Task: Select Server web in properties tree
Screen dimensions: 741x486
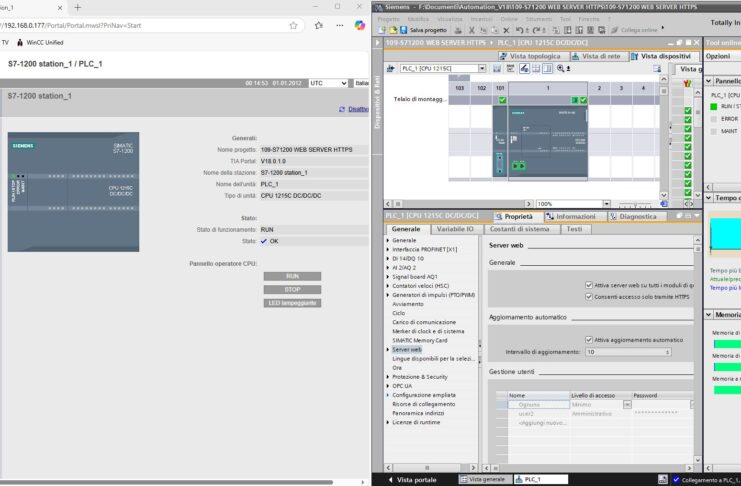Action: (x=406, y=349)
